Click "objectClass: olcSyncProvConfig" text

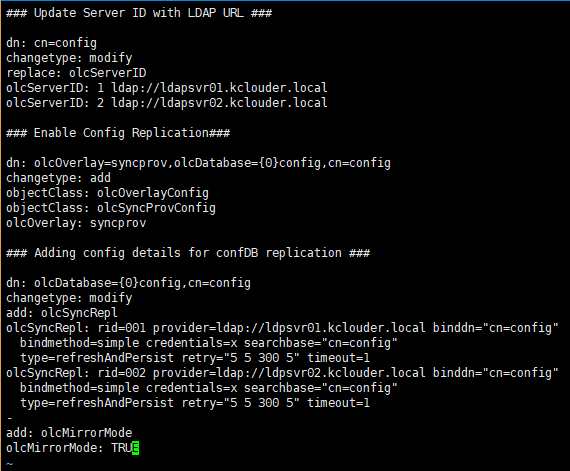tap(111, 208)
